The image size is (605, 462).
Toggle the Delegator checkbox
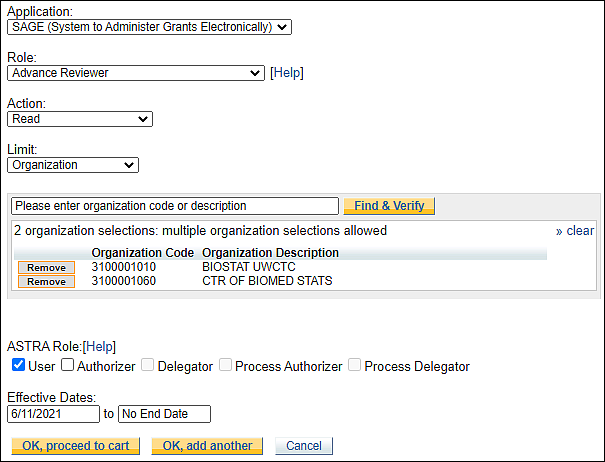147,365
